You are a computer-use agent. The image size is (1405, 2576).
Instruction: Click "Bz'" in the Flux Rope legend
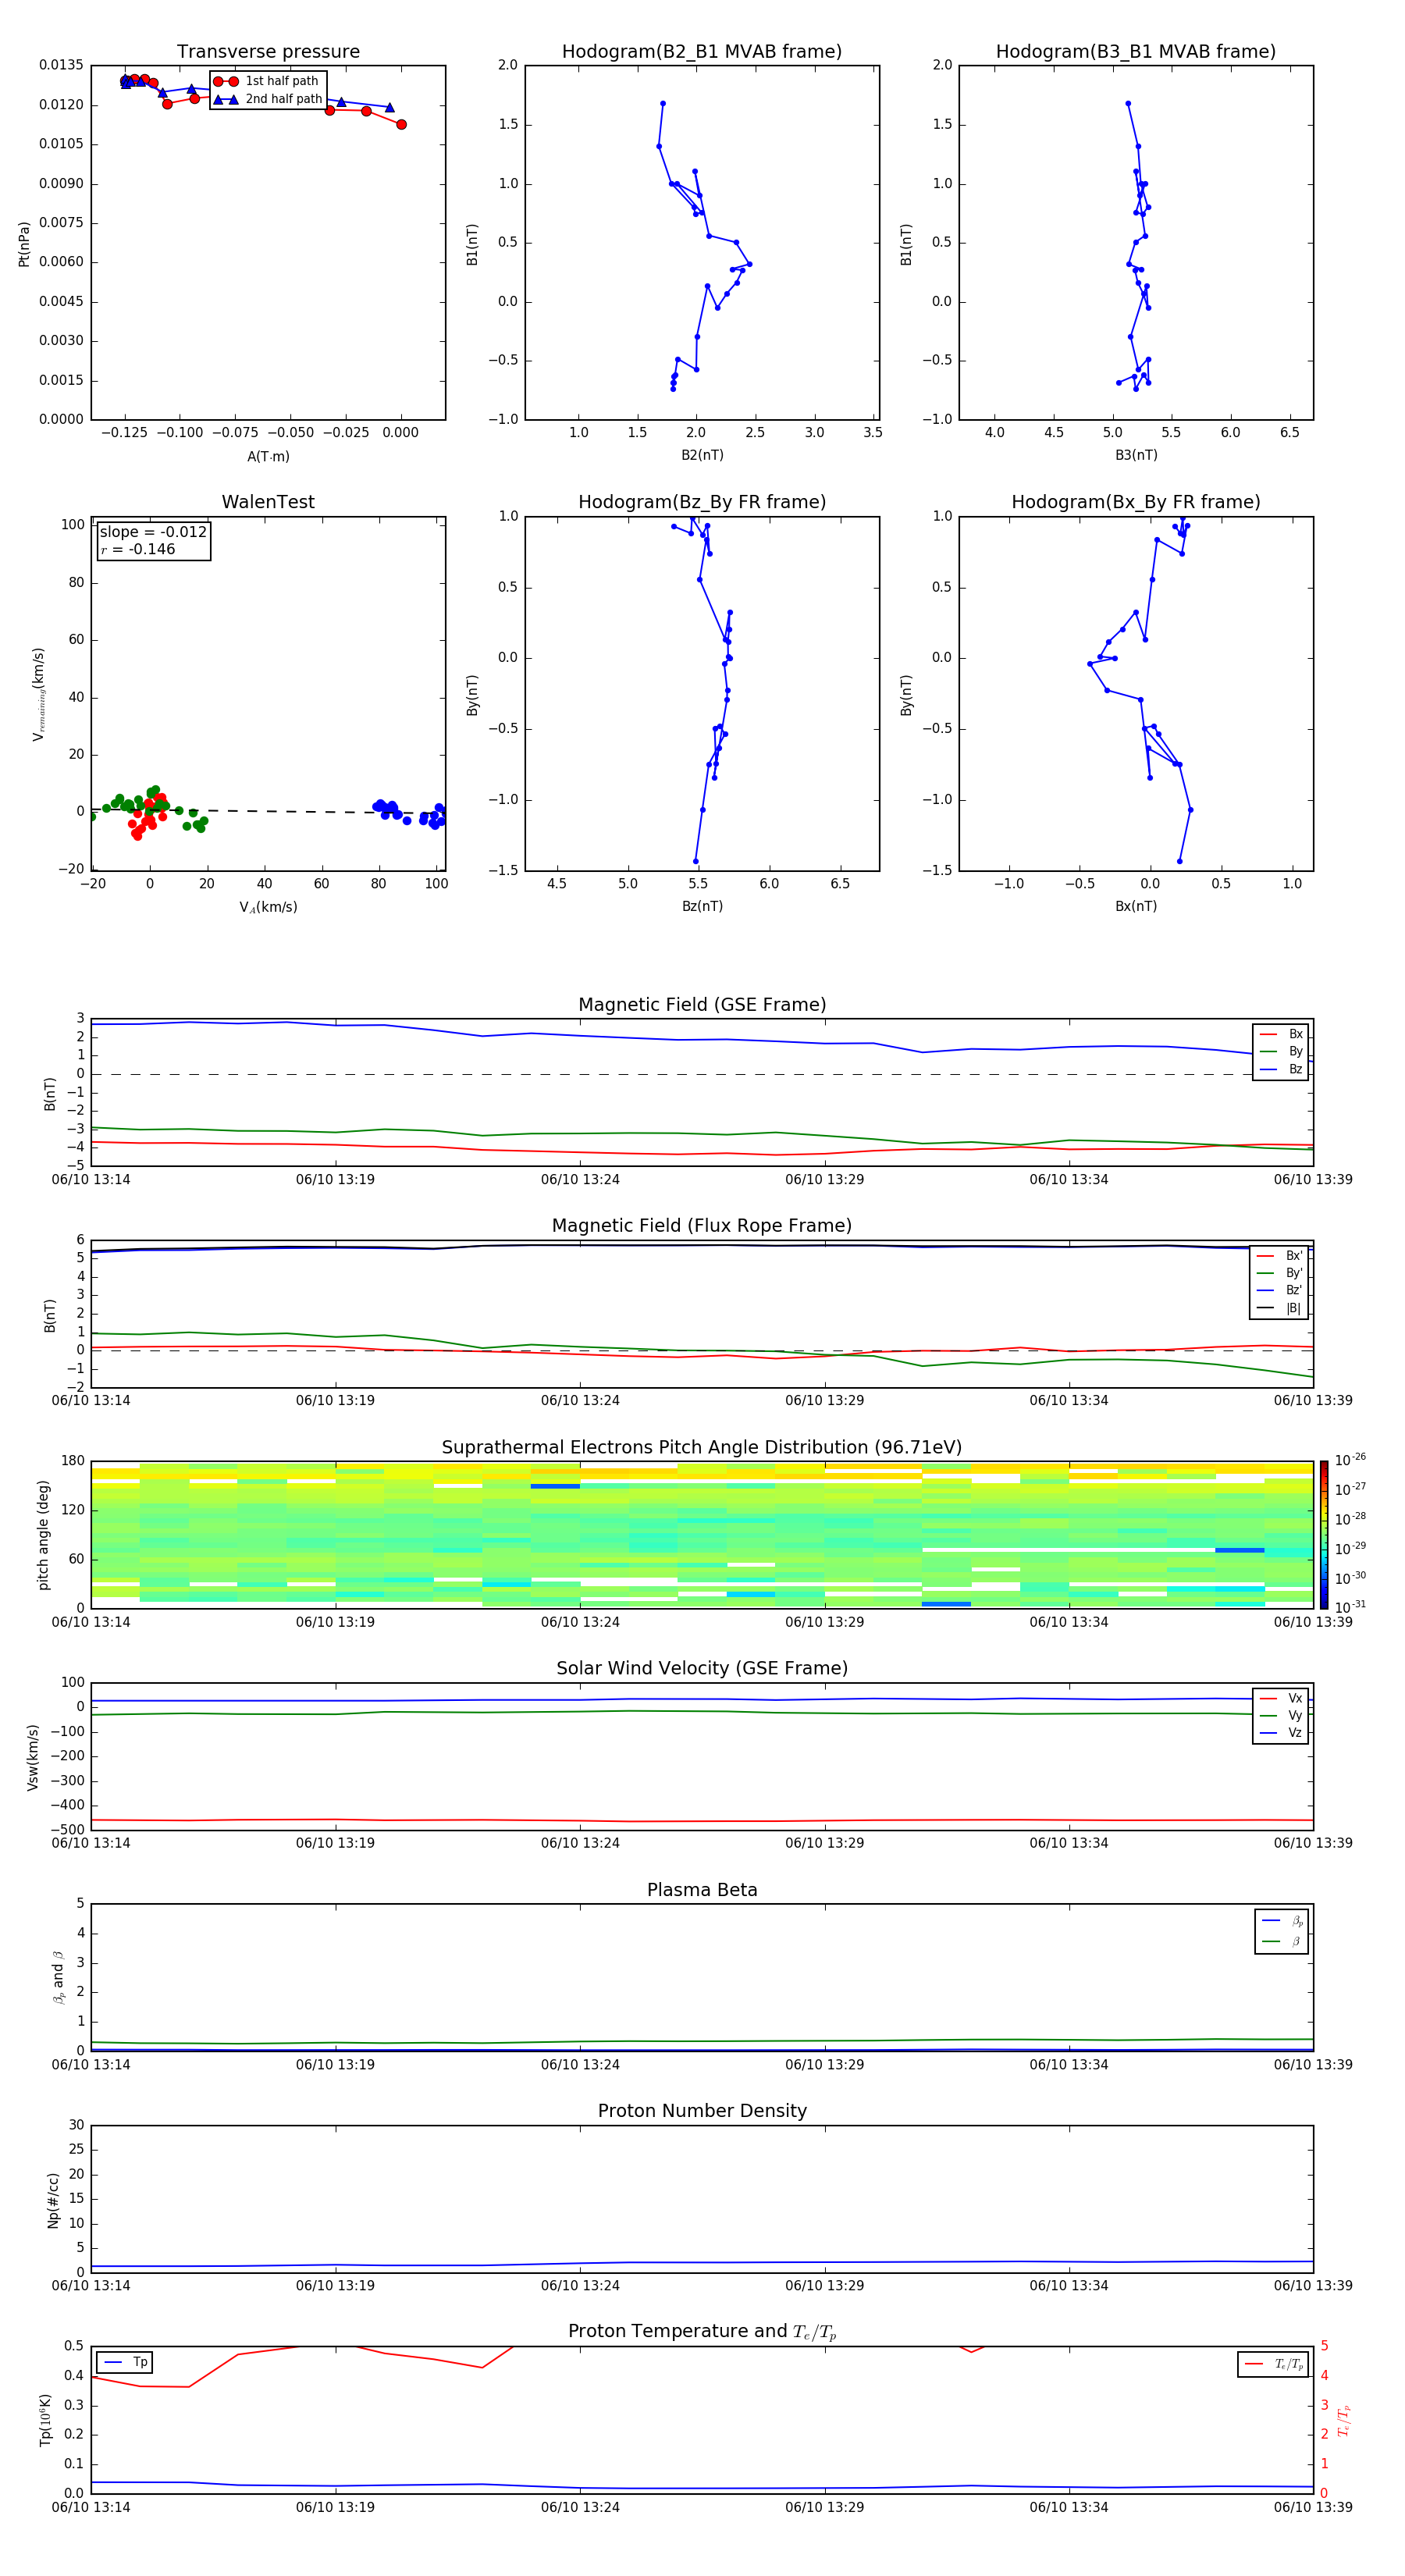pos(1294,1291)
